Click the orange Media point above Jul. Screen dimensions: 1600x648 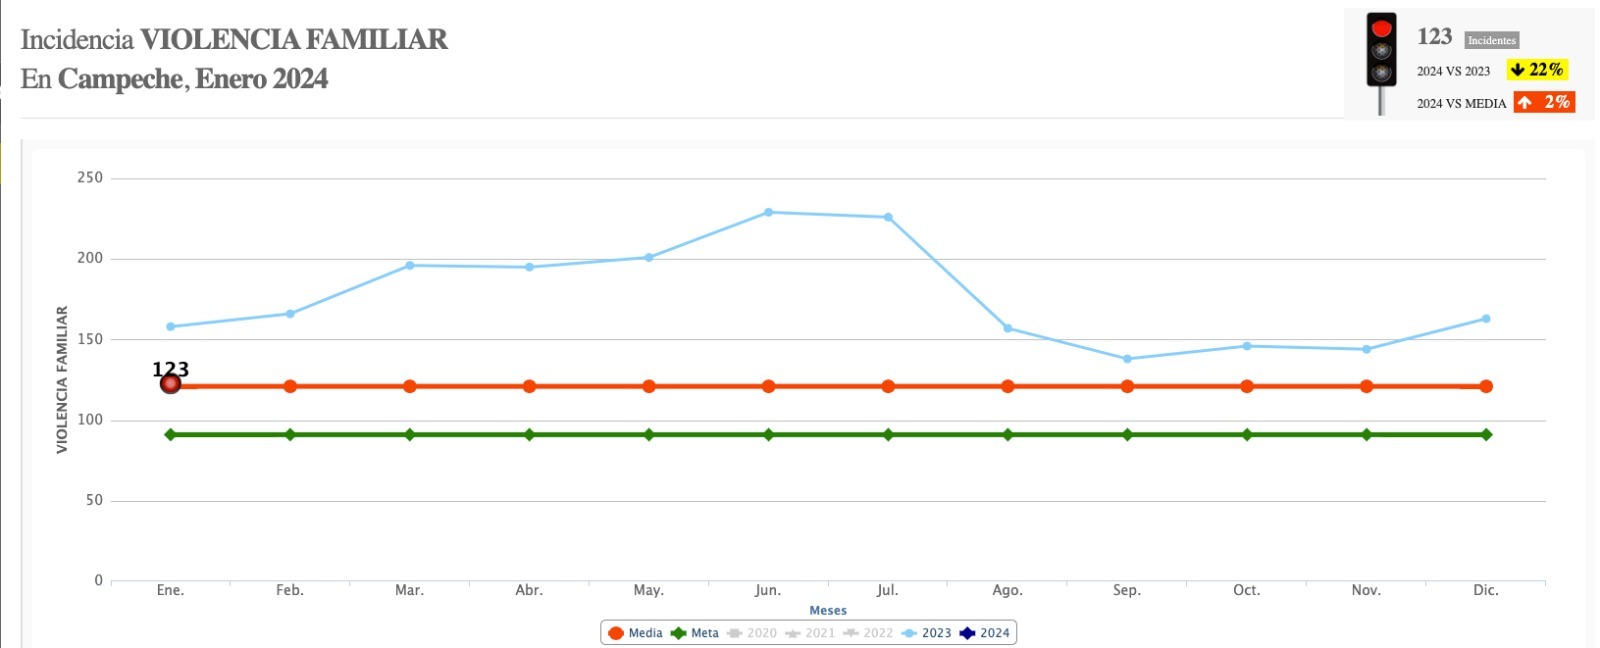tap(888, 386)
